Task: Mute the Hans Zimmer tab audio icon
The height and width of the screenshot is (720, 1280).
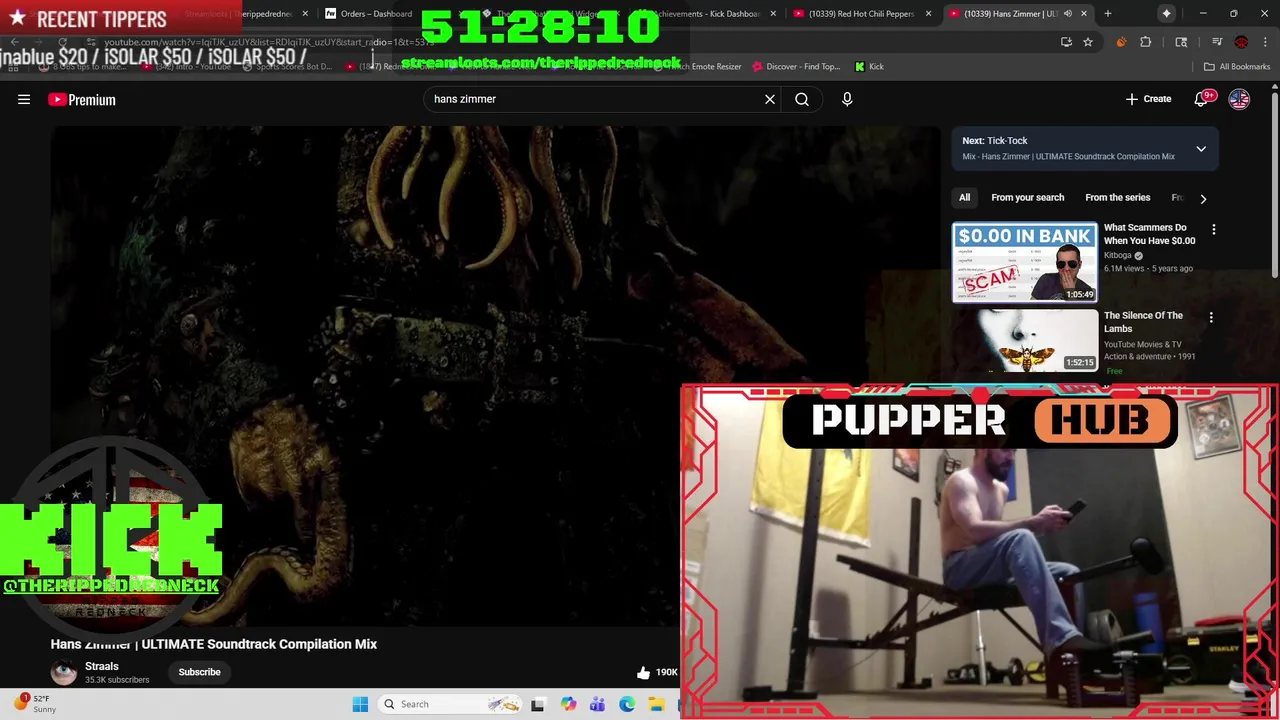Action: [x=1068, y=14]
